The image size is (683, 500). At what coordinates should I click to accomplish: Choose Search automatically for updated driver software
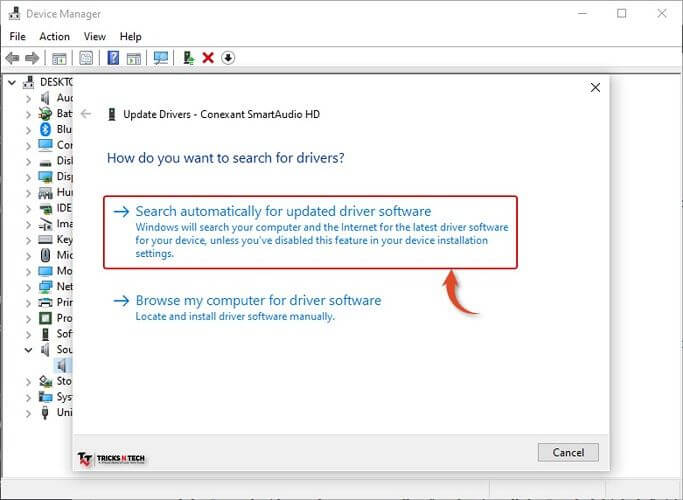pyautogui.click(x=311, y=232)
